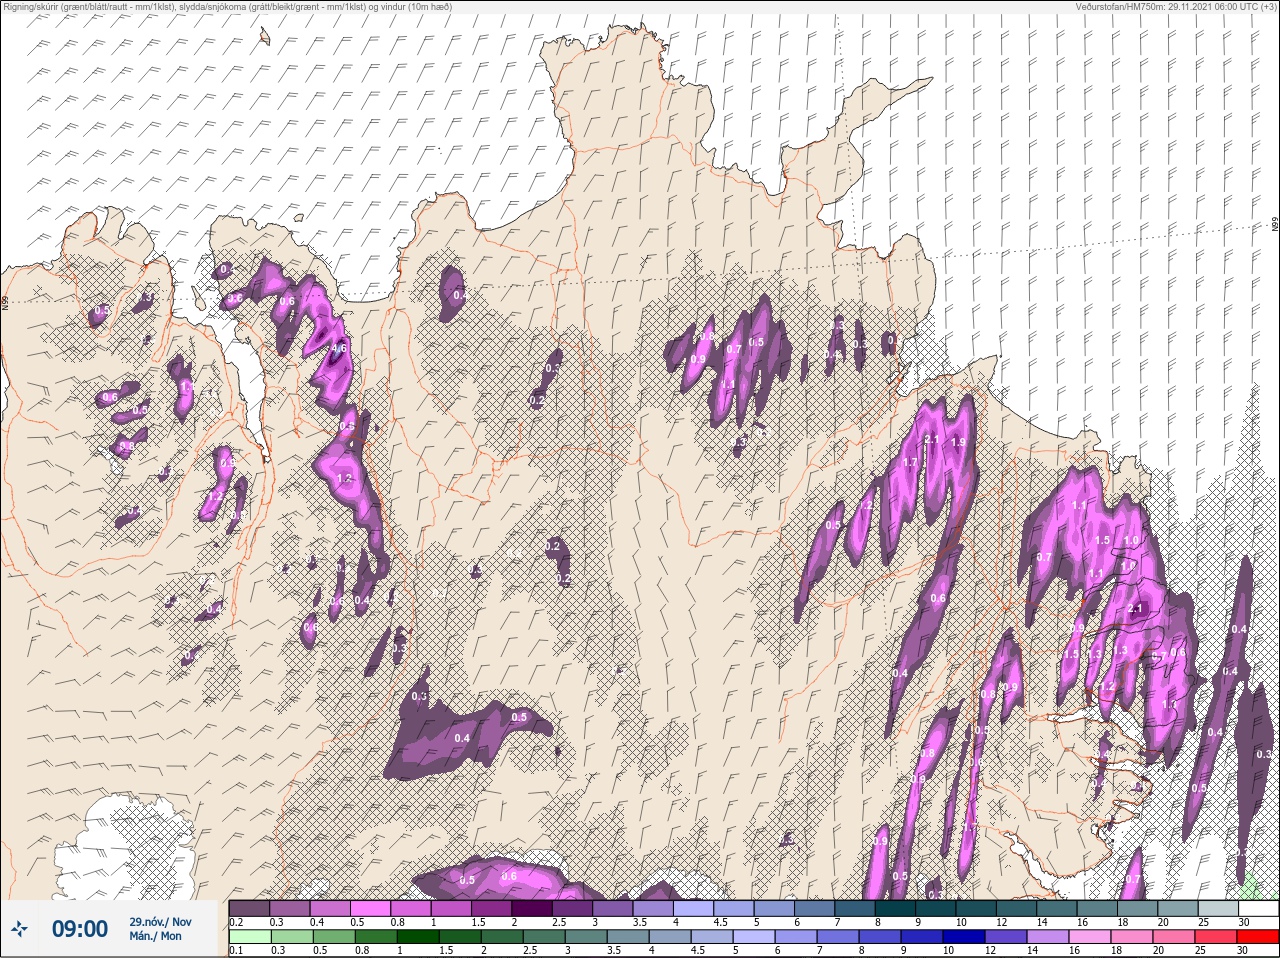Click the upper legend swatch labeled 0.5

pyautogui.click(x=370, y=908)
